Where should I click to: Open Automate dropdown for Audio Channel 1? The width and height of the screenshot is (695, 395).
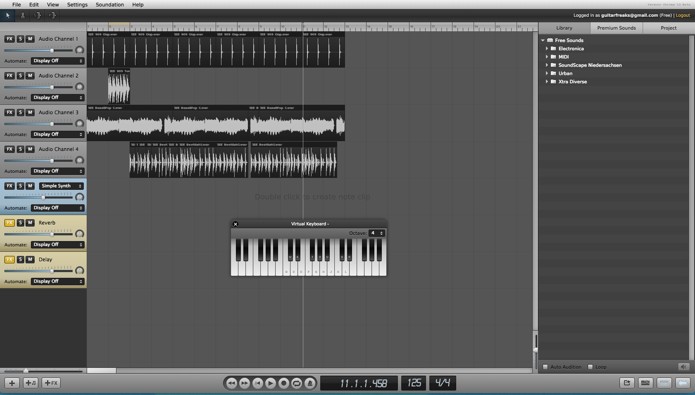click(x=57, y=61)
